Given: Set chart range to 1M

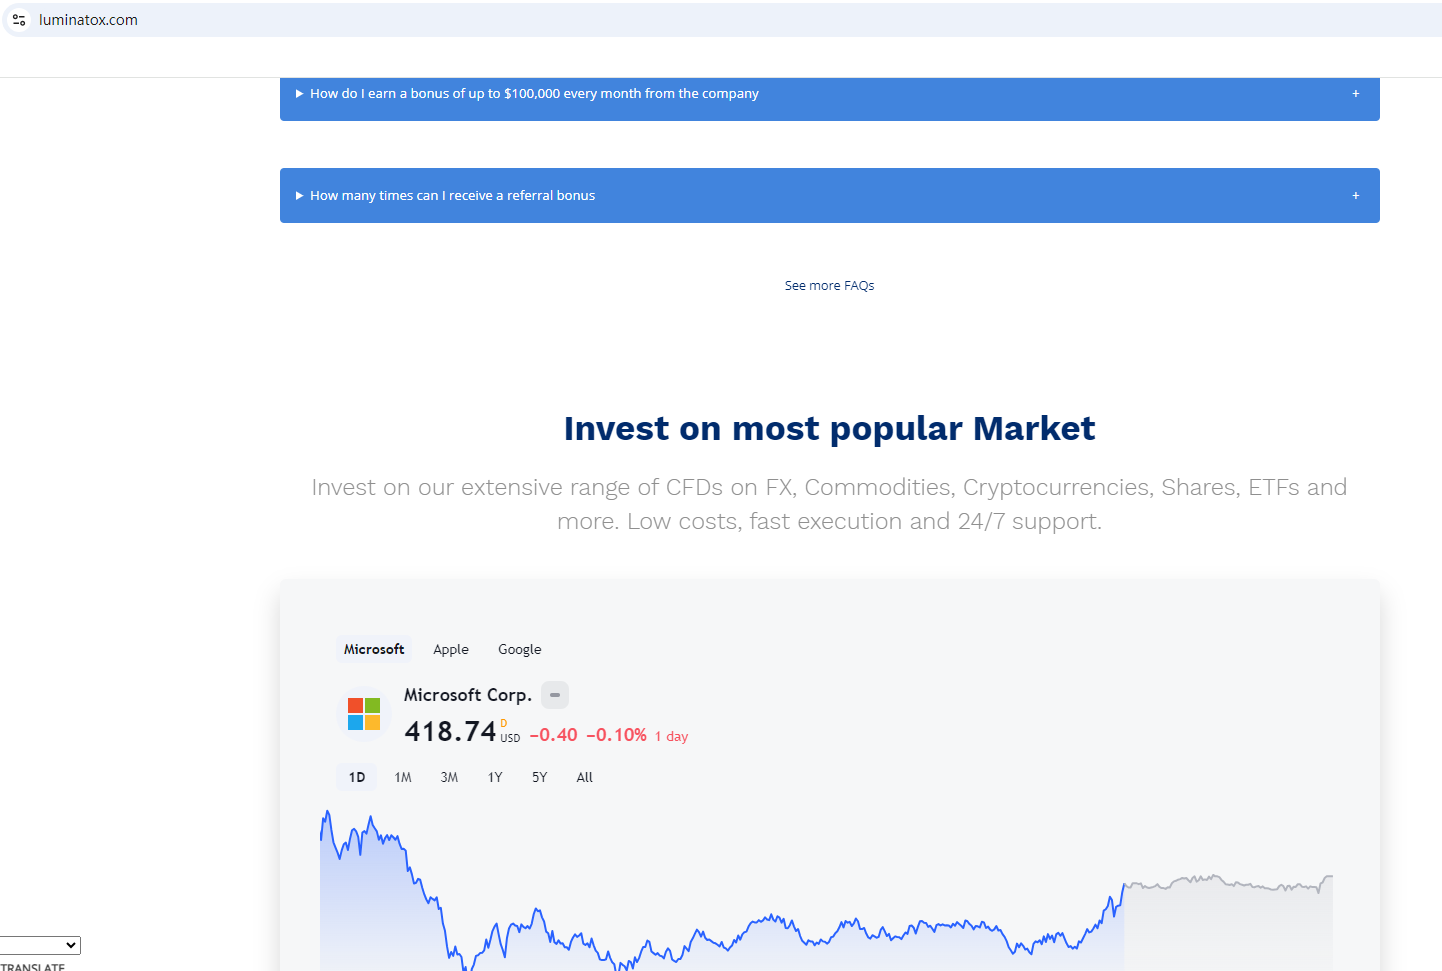Looking at the screenshot, I should [403, 778].
